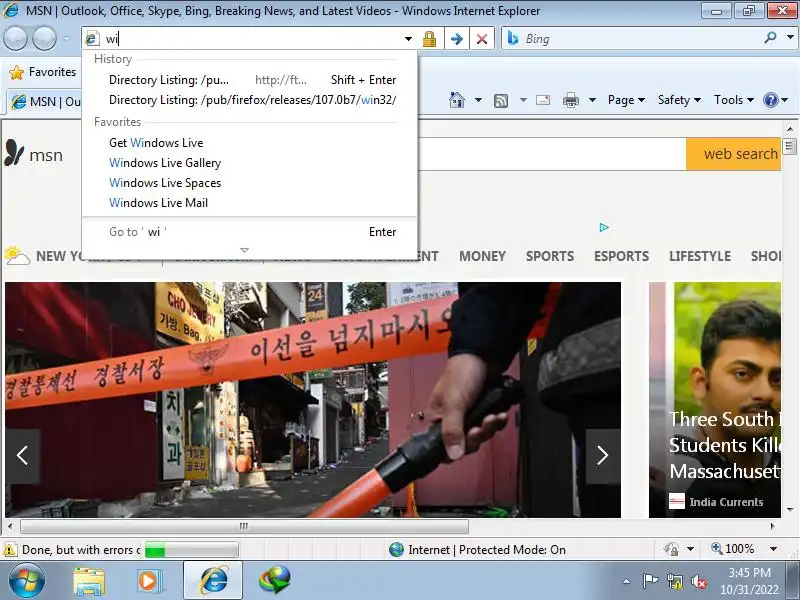
Task: Click the Home toolbar icon
Action: point(457,100)
